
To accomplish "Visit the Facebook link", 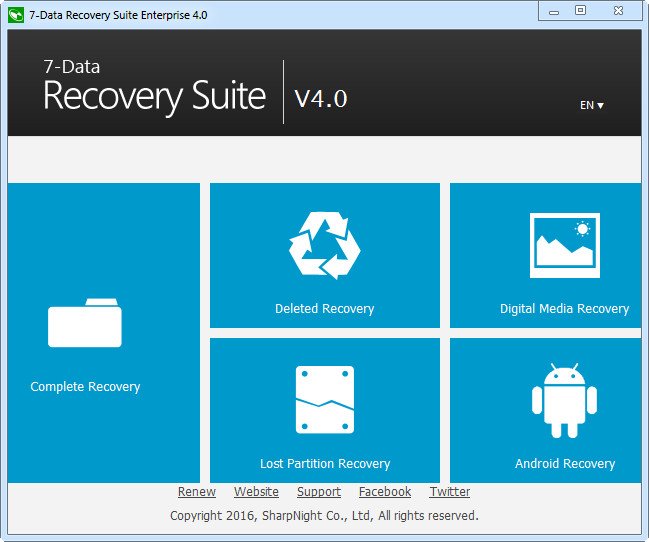I will pos(385,491).
